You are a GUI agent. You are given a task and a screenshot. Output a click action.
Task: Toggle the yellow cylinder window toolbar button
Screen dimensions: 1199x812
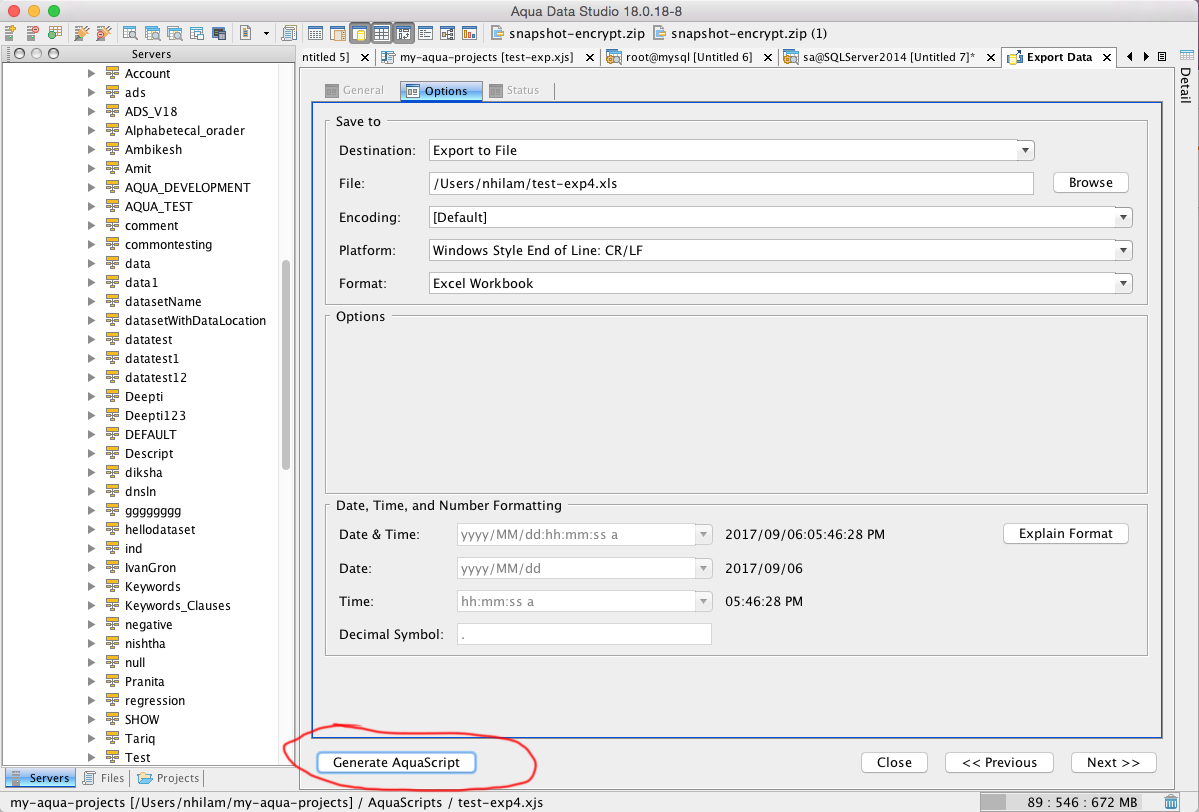click(359, 33)
